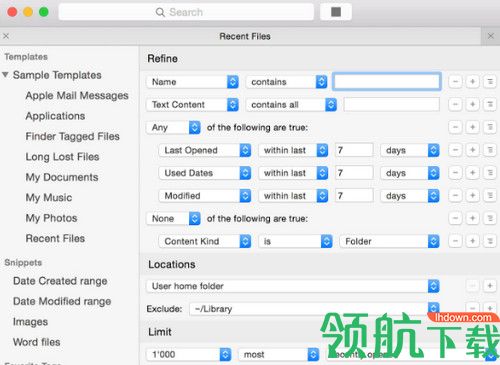Remove the Used Dates criterion

pyautogui.click(x=455, y=173)
